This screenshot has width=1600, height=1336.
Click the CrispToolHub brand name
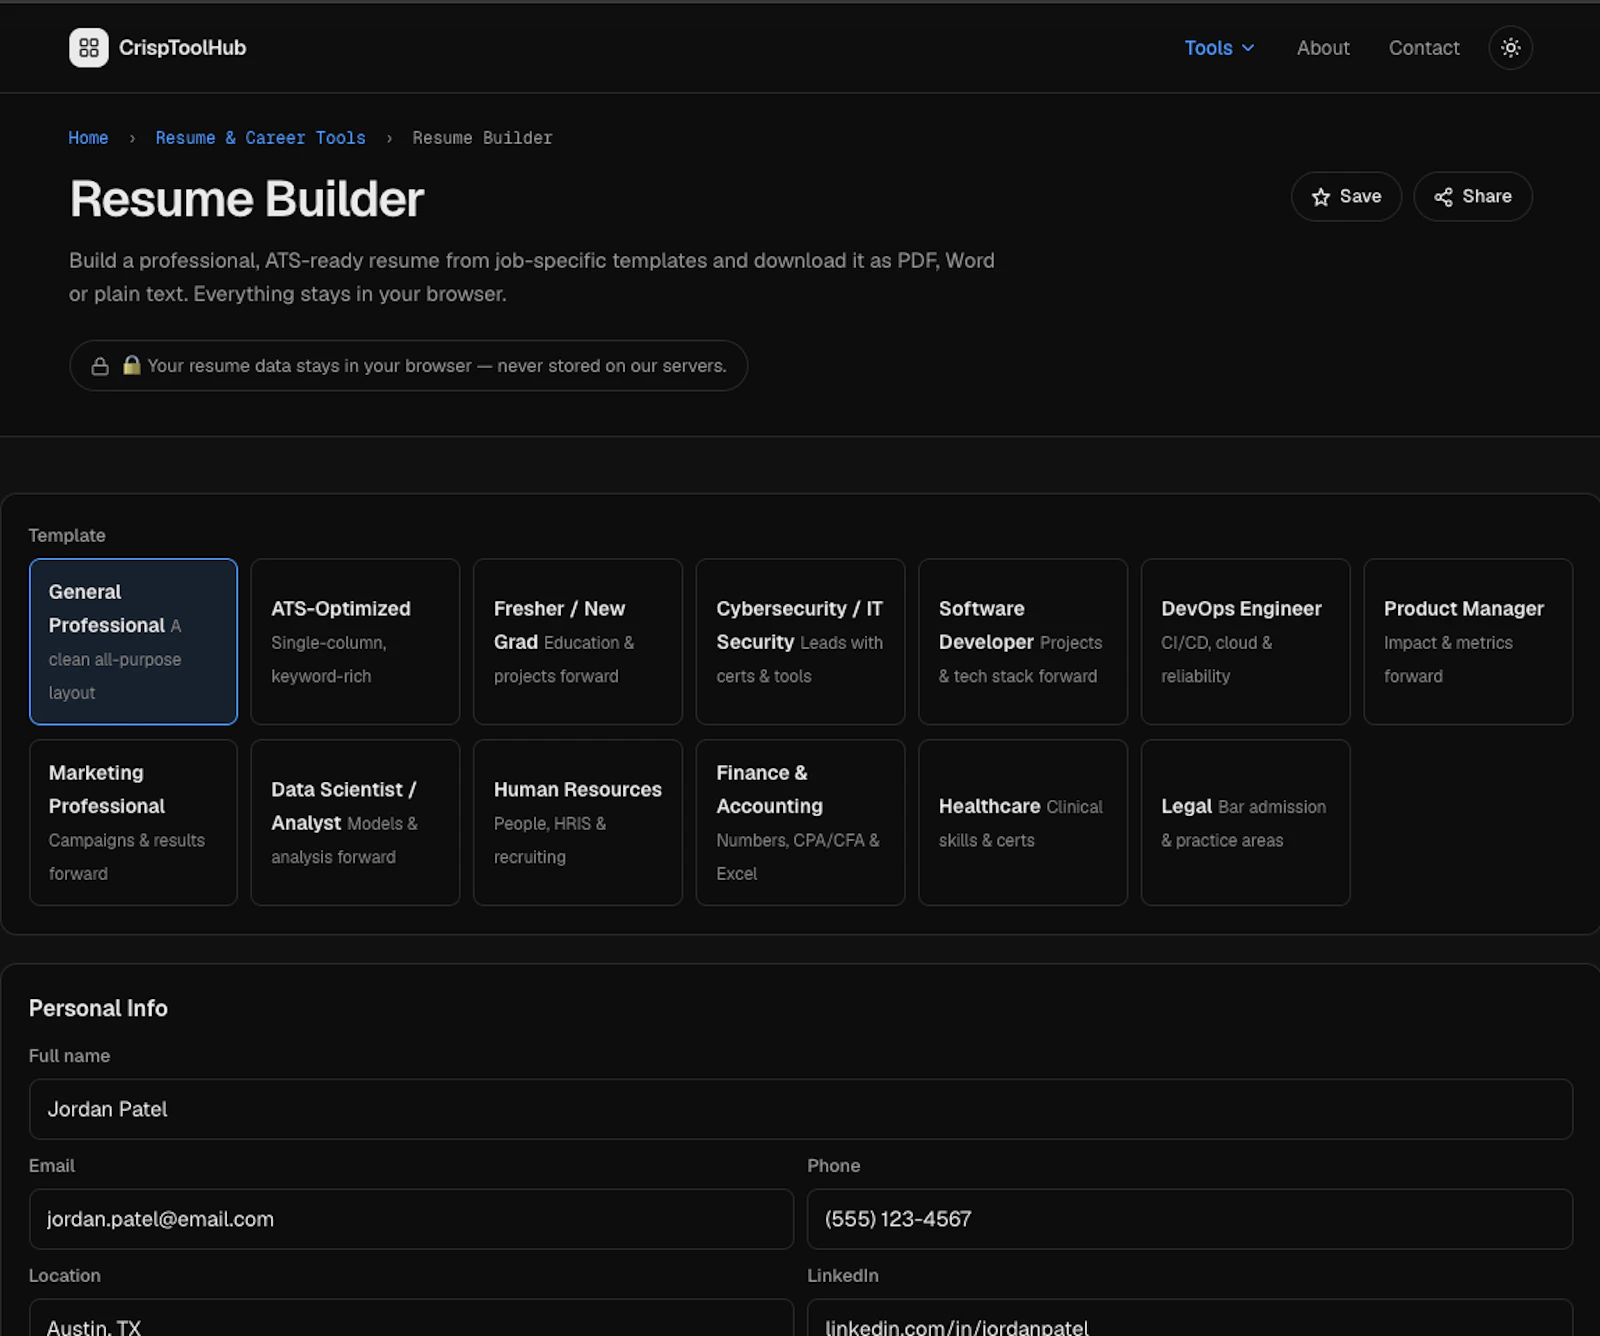pos(182,47)
